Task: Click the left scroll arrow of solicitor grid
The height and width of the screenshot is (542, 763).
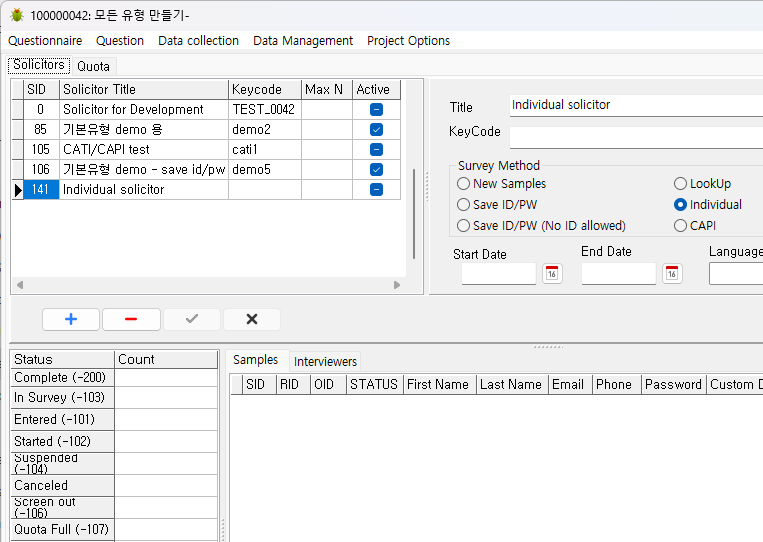Action: point(20,285)
